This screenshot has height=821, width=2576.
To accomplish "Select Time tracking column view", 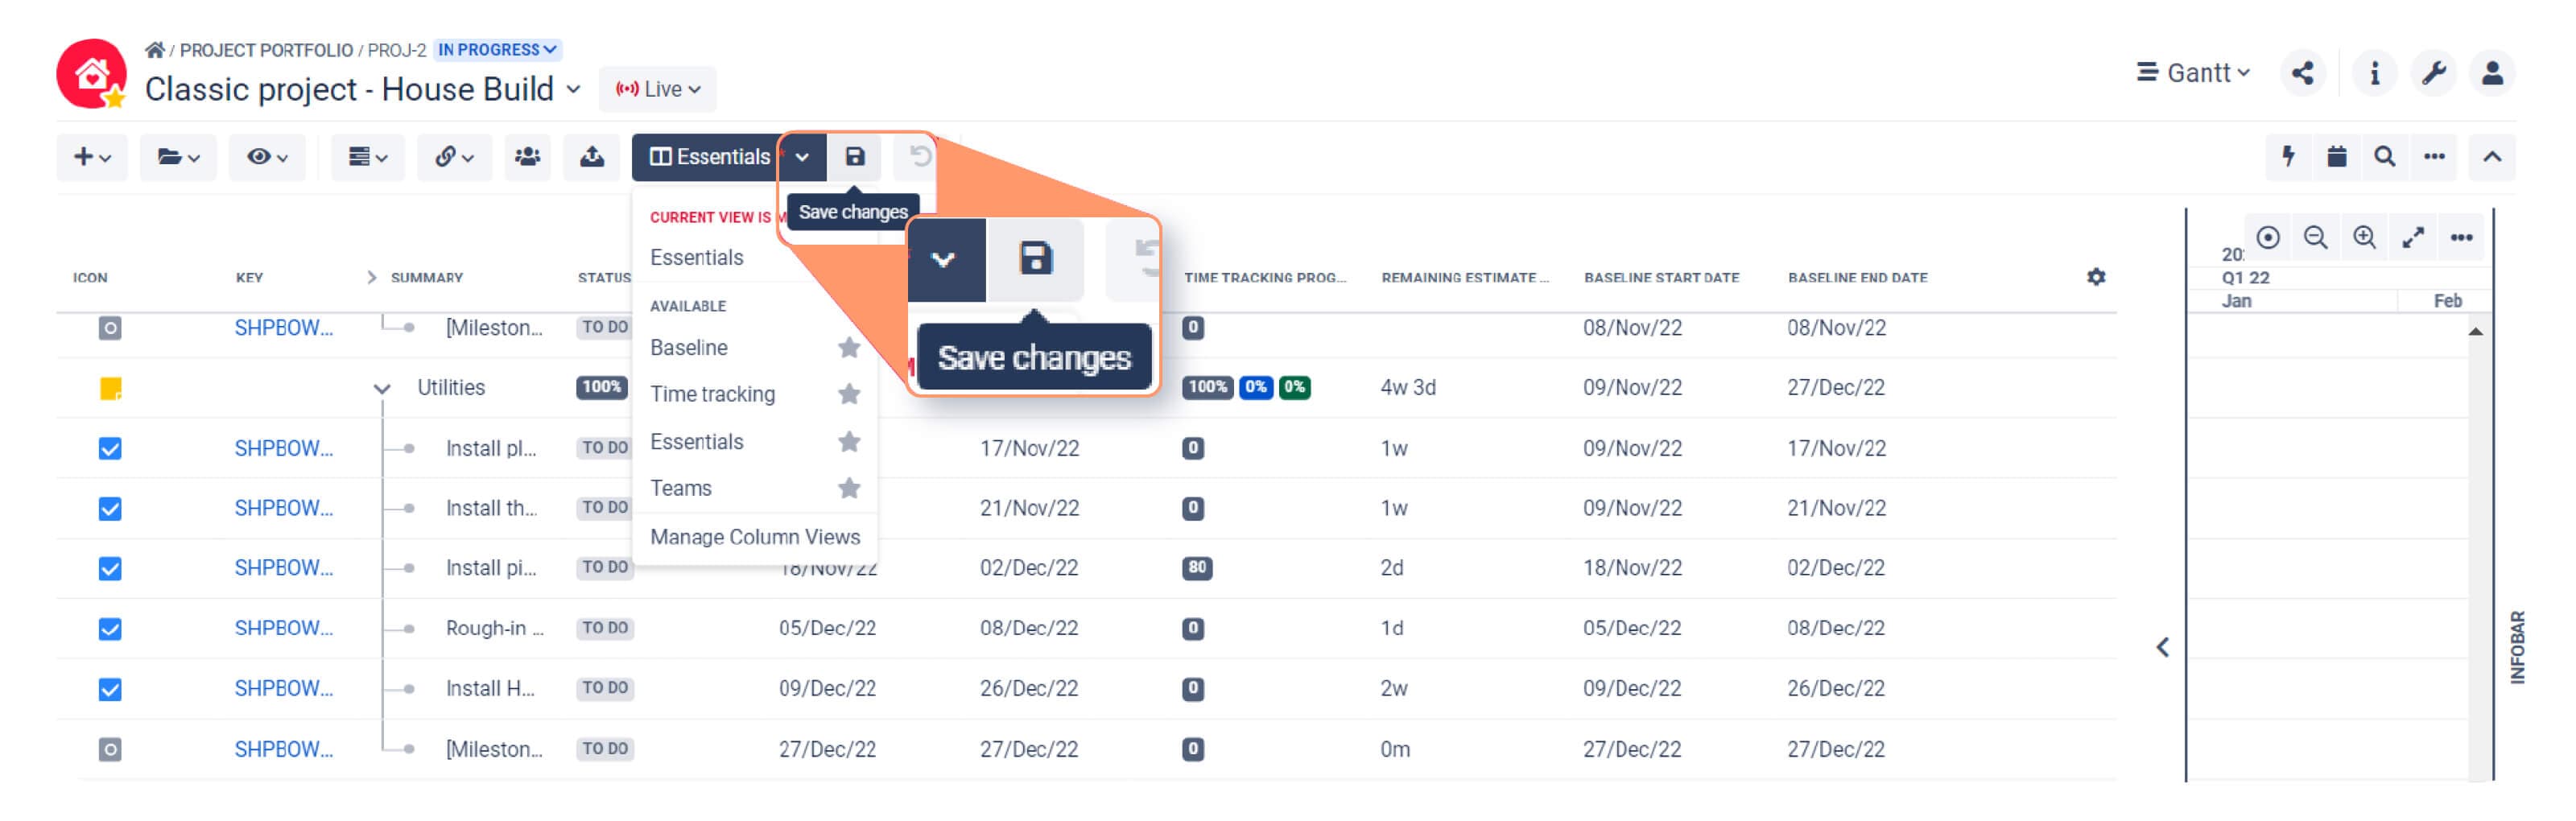I will click(712, 394).
